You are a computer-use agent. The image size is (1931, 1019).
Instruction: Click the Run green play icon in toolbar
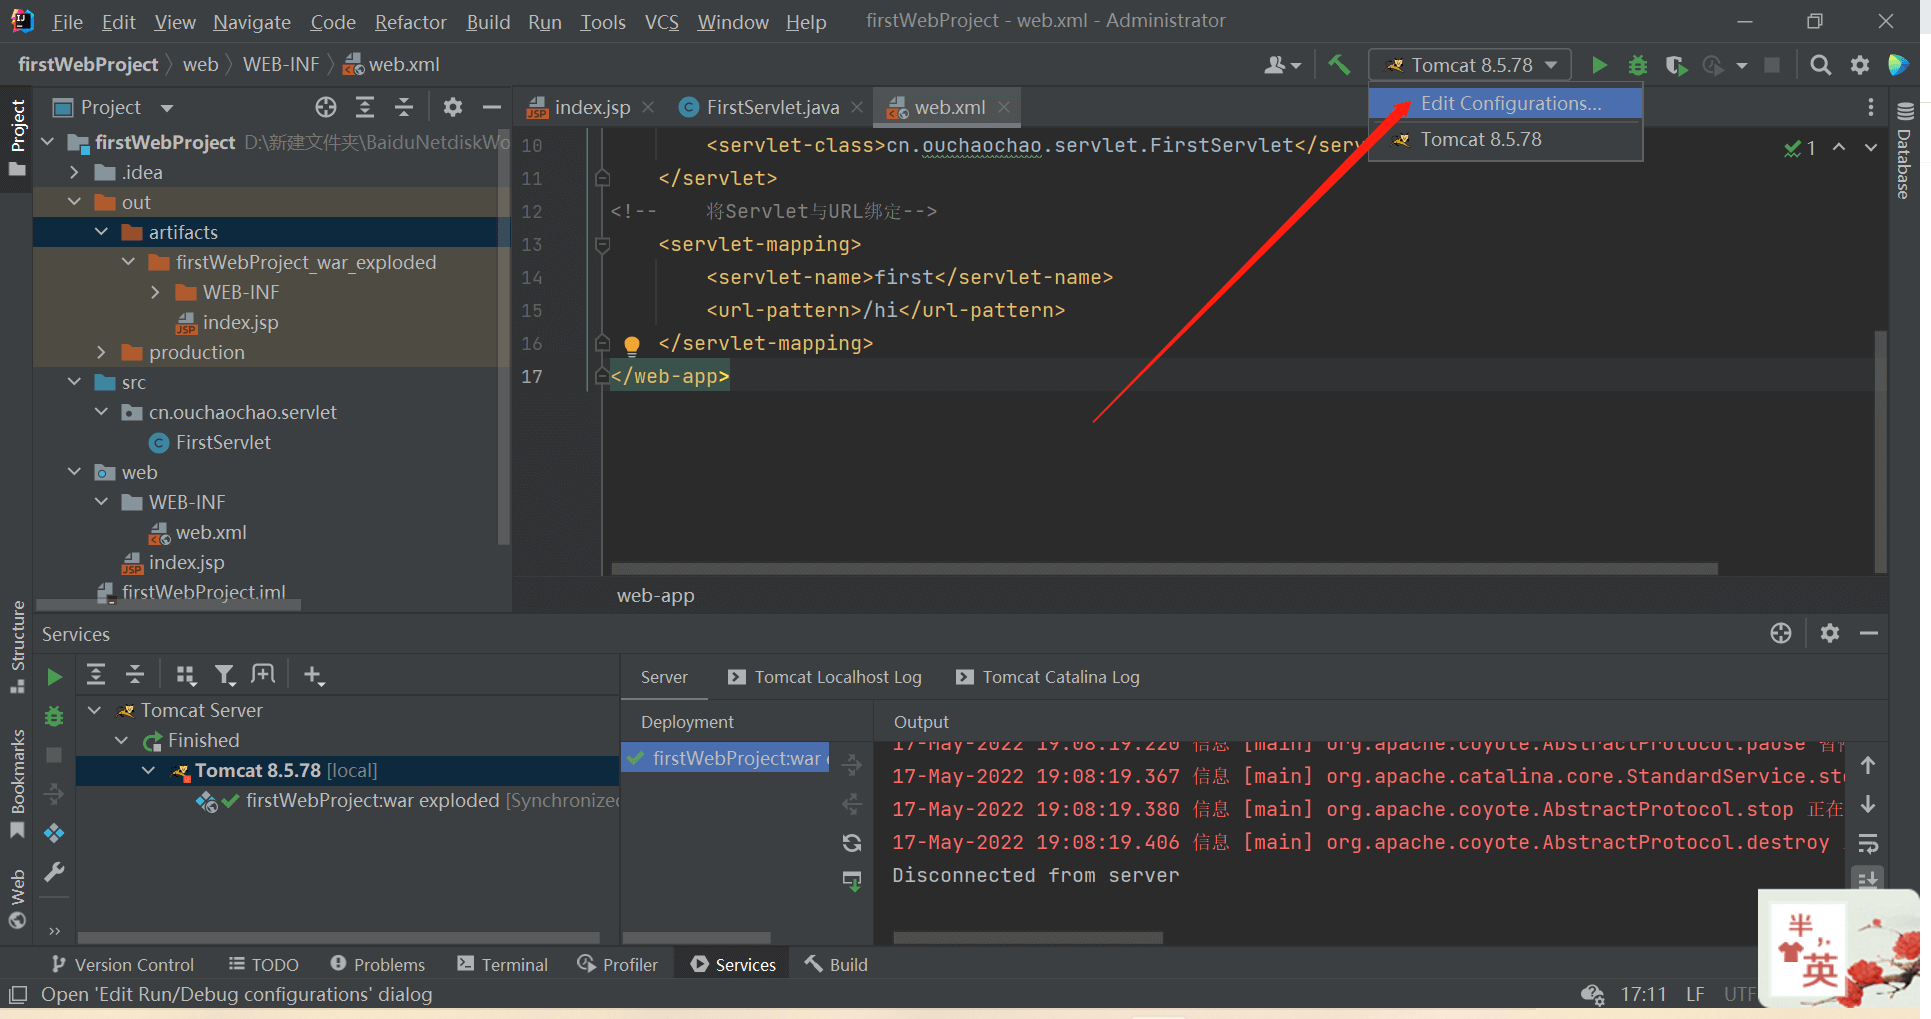1599,65
